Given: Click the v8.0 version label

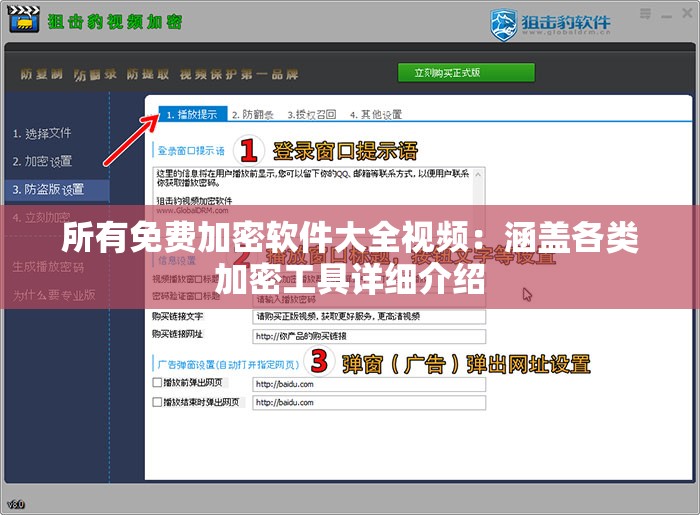Looking at the screenshot, I should tap(16, 504).
